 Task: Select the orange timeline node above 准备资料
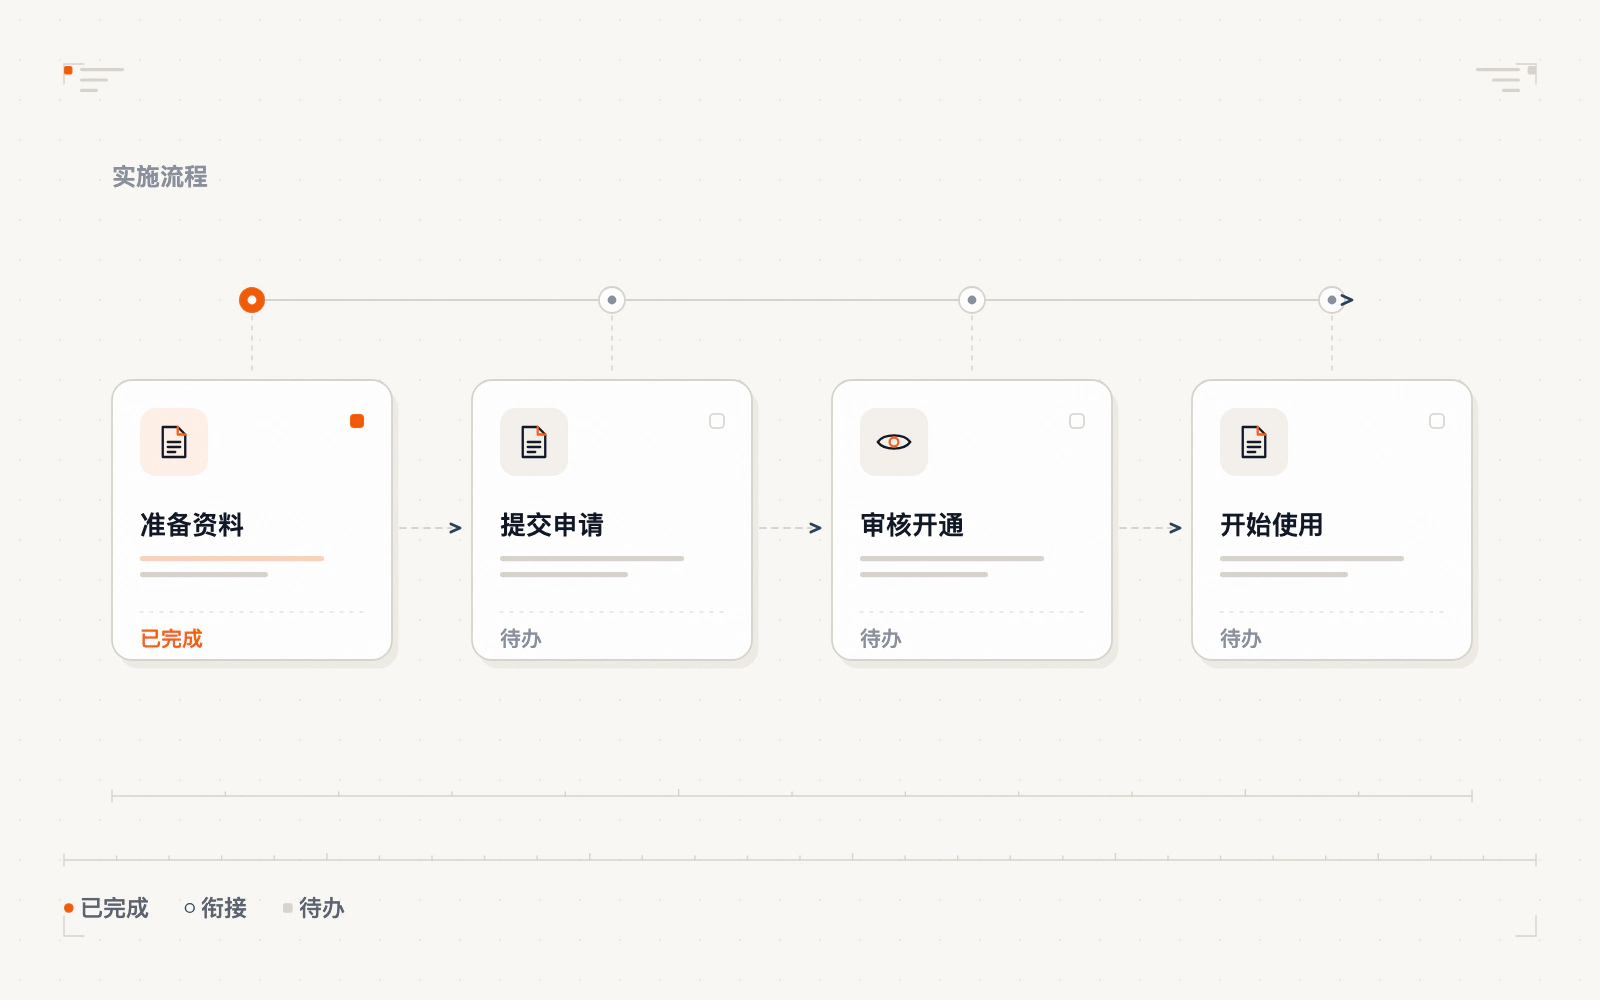[252, 300]
